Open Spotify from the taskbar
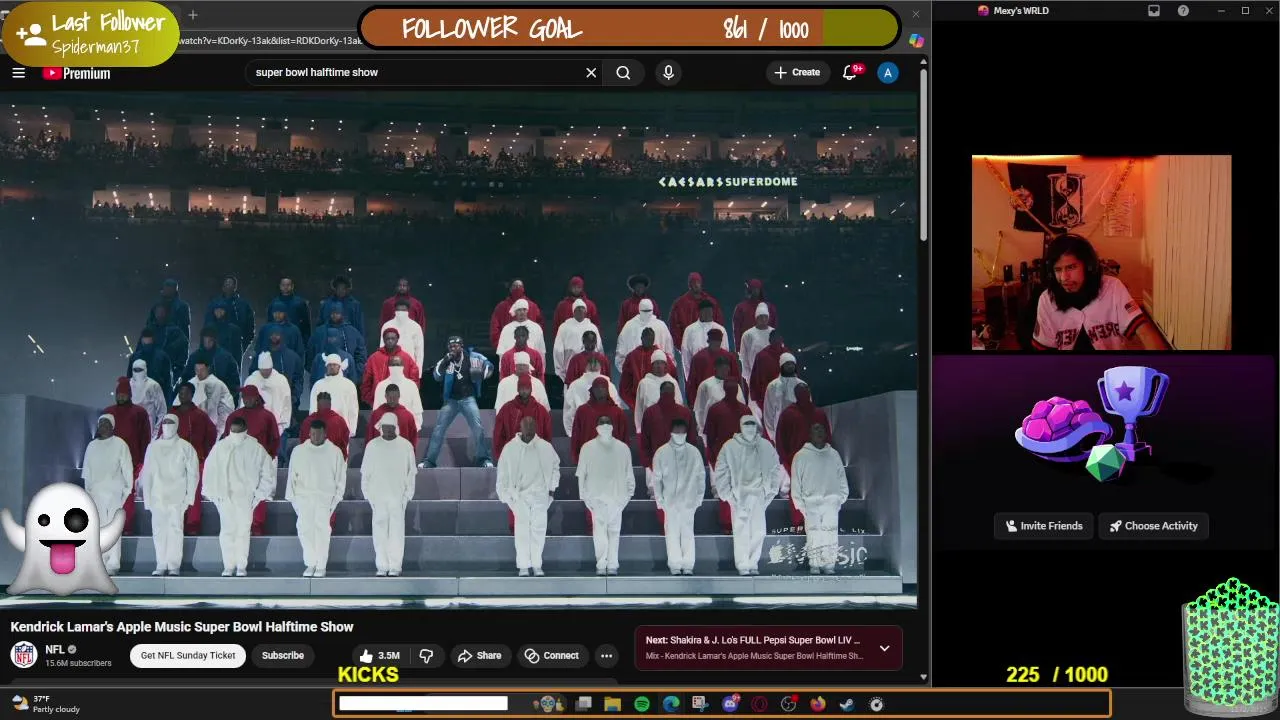Viewport: 1280px width, 720px height. 641,704
